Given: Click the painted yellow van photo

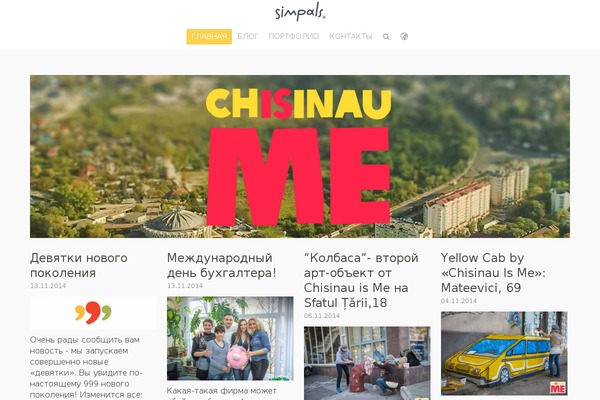Looking at the screenshot, I should [x=504, y=353].
